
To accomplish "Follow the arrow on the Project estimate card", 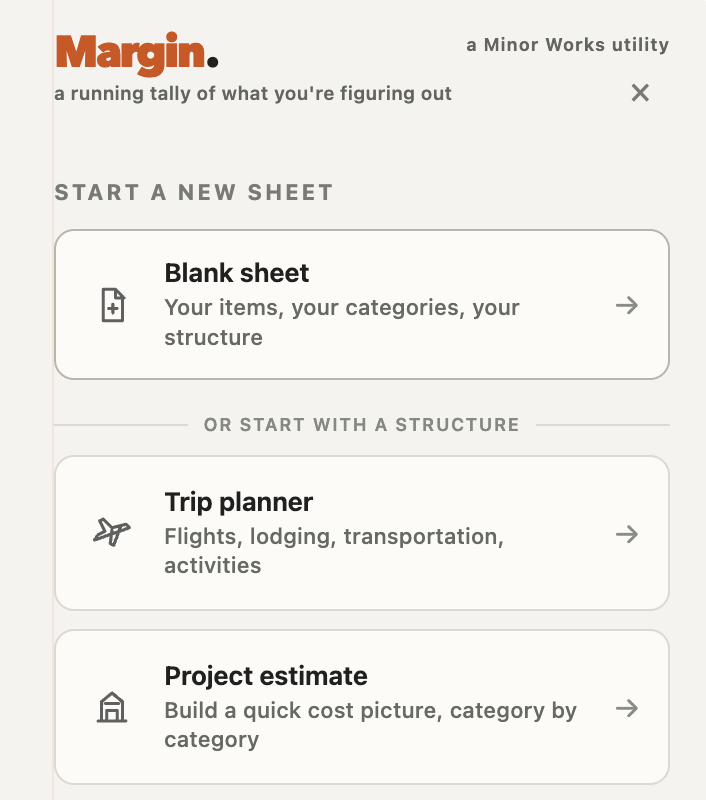I will [627, 708].
